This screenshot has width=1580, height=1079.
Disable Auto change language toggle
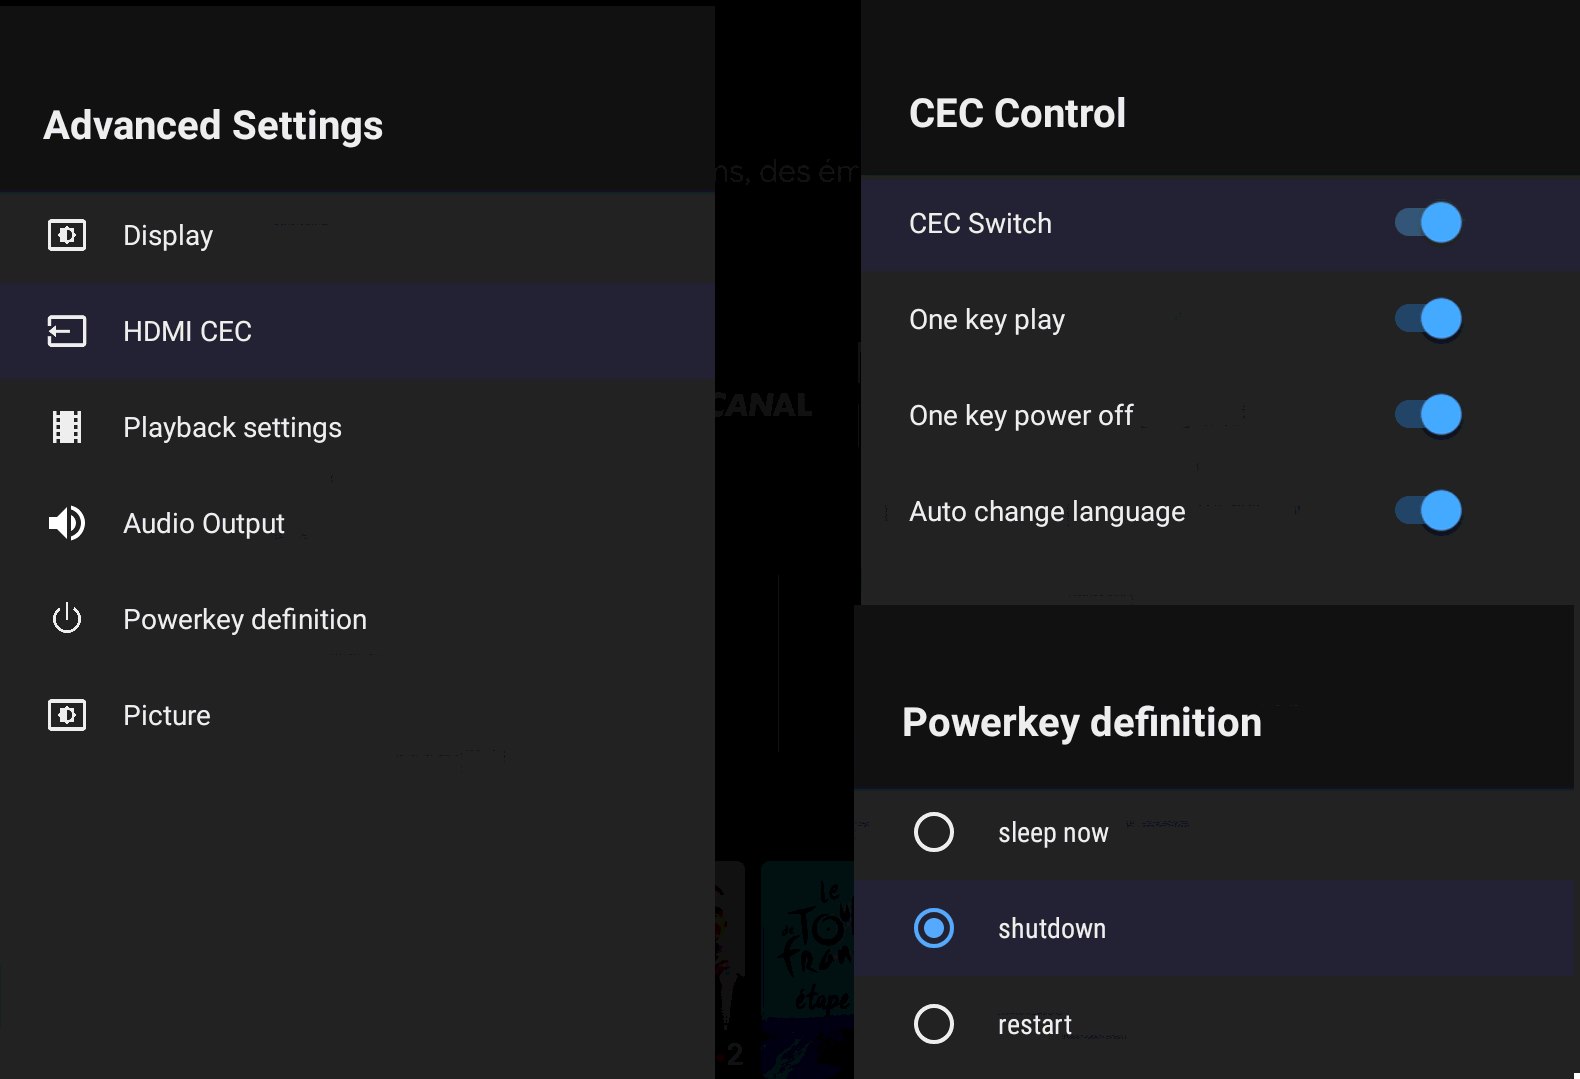[1428, 511]
